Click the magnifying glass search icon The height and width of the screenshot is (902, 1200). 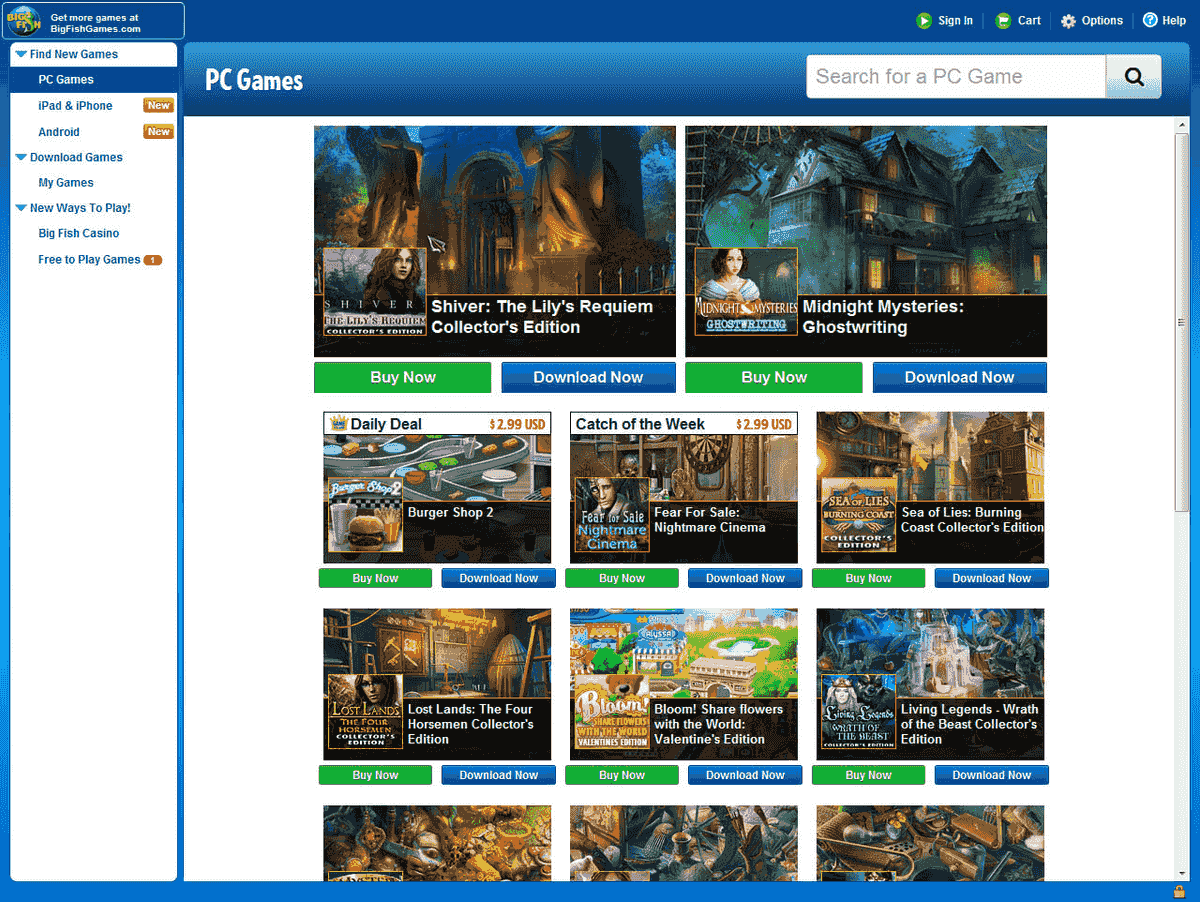click(1133, 76)
